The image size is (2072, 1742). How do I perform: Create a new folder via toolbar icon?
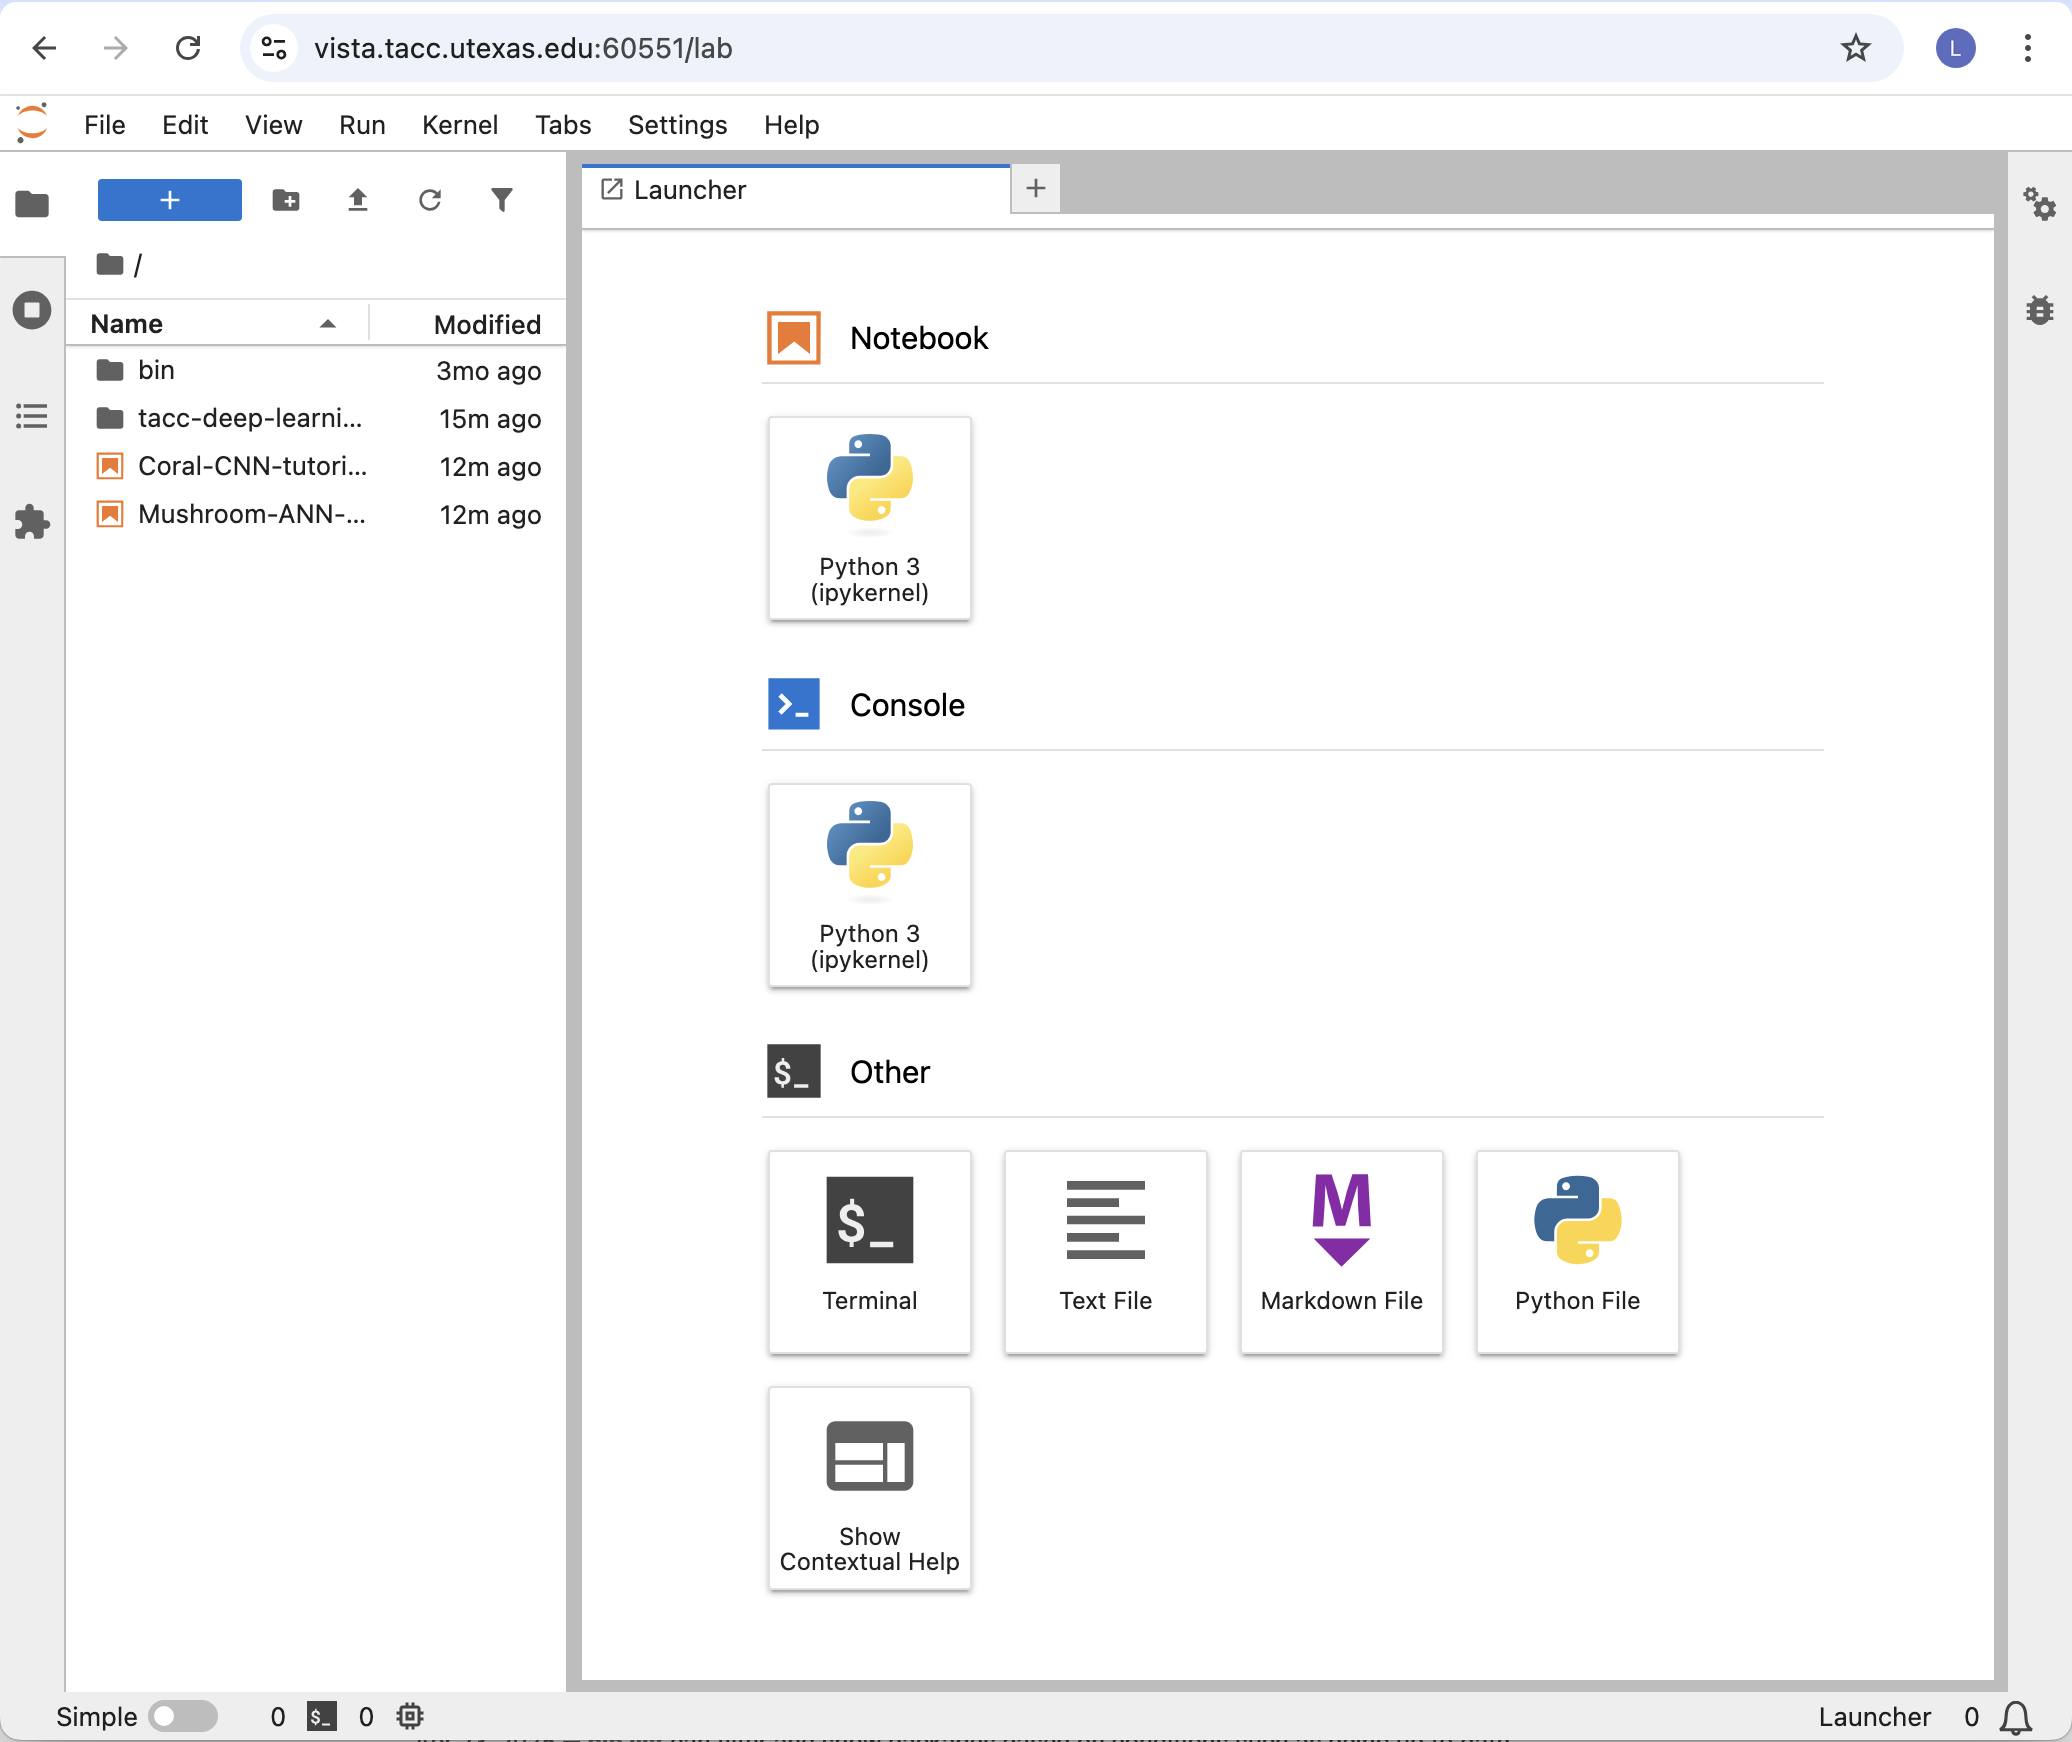(286, 200)
